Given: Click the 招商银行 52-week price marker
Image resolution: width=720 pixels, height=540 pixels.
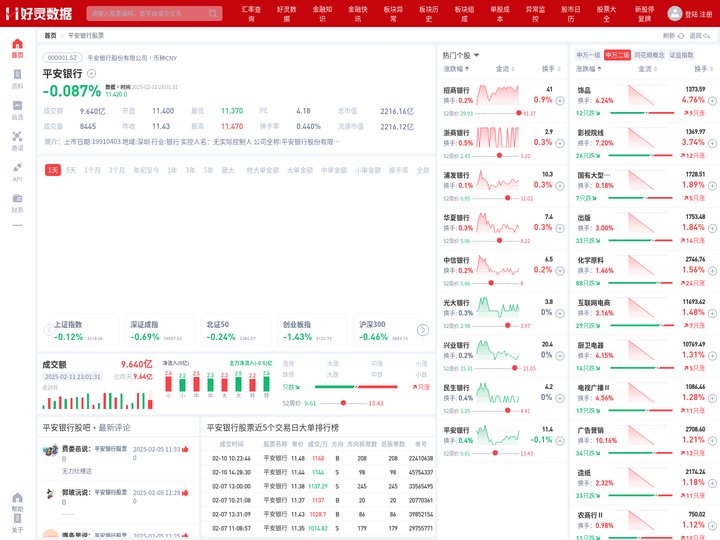Looking at the screenshot, I should [x=518, y=113].
